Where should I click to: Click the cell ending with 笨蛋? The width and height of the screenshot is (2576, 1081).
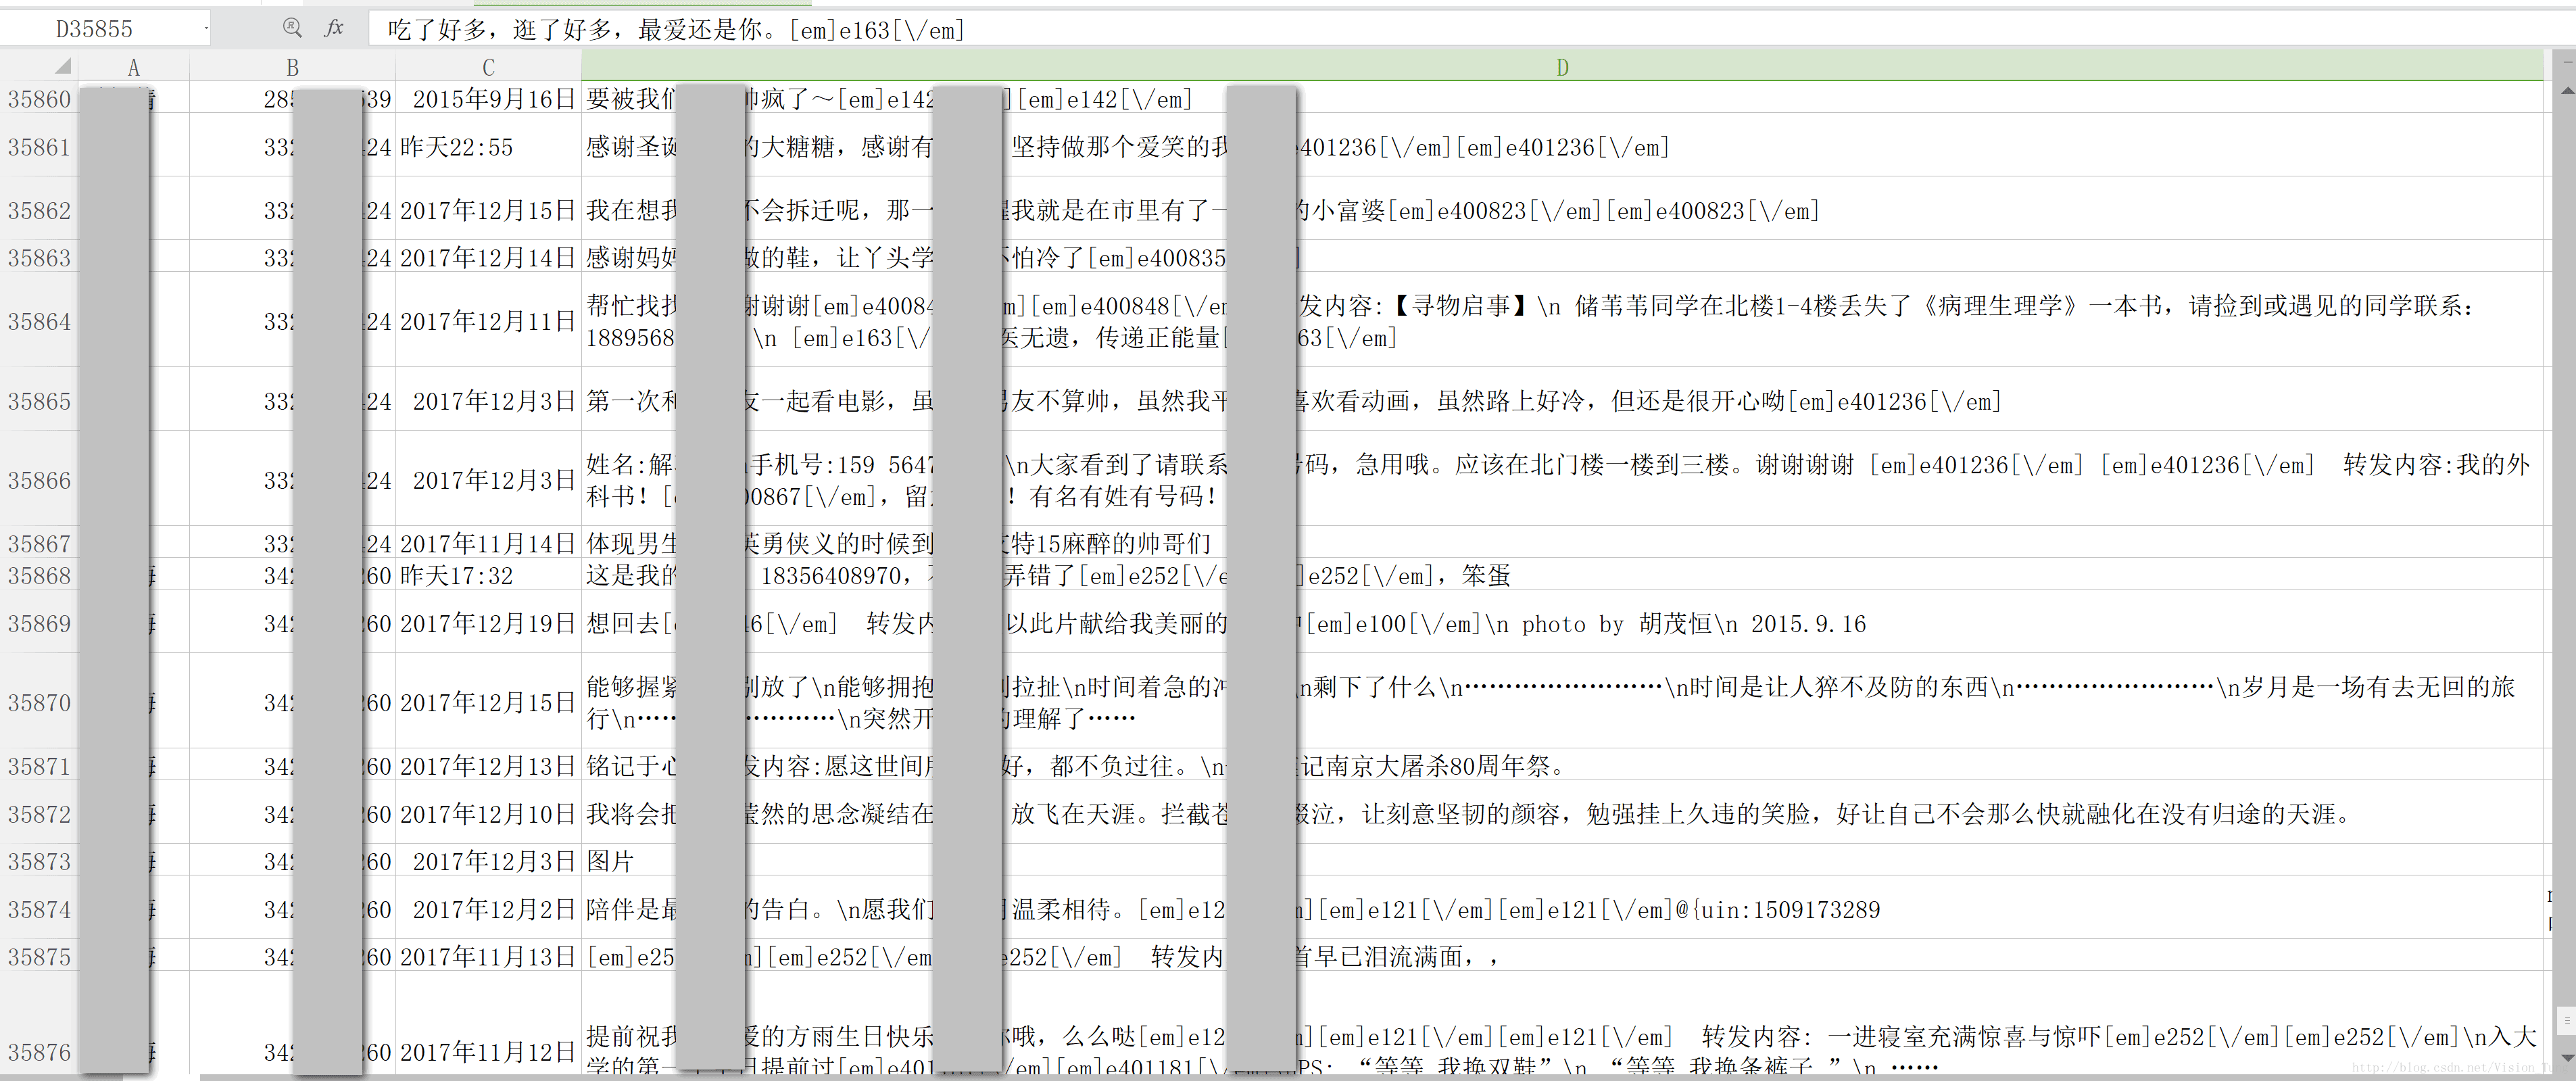(1562, 575)
